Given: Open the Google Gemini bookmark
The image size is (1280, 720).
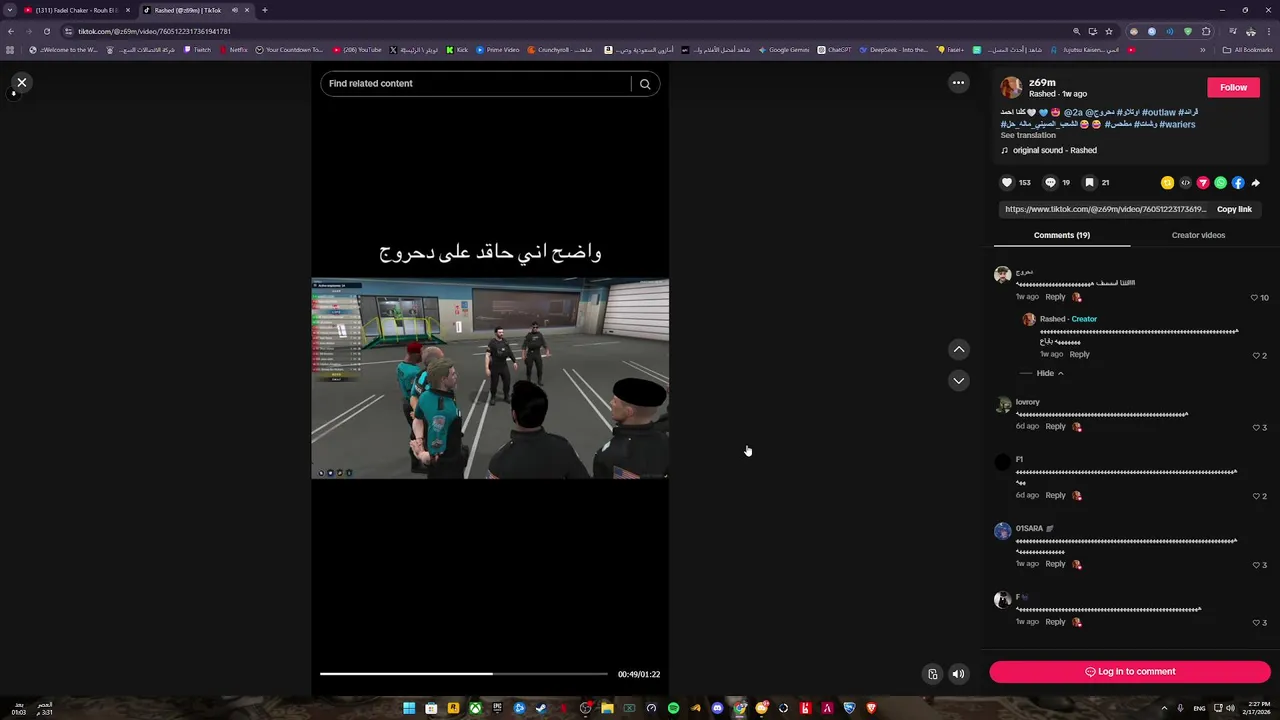Looking at the screenshot, I should [784, 50].
